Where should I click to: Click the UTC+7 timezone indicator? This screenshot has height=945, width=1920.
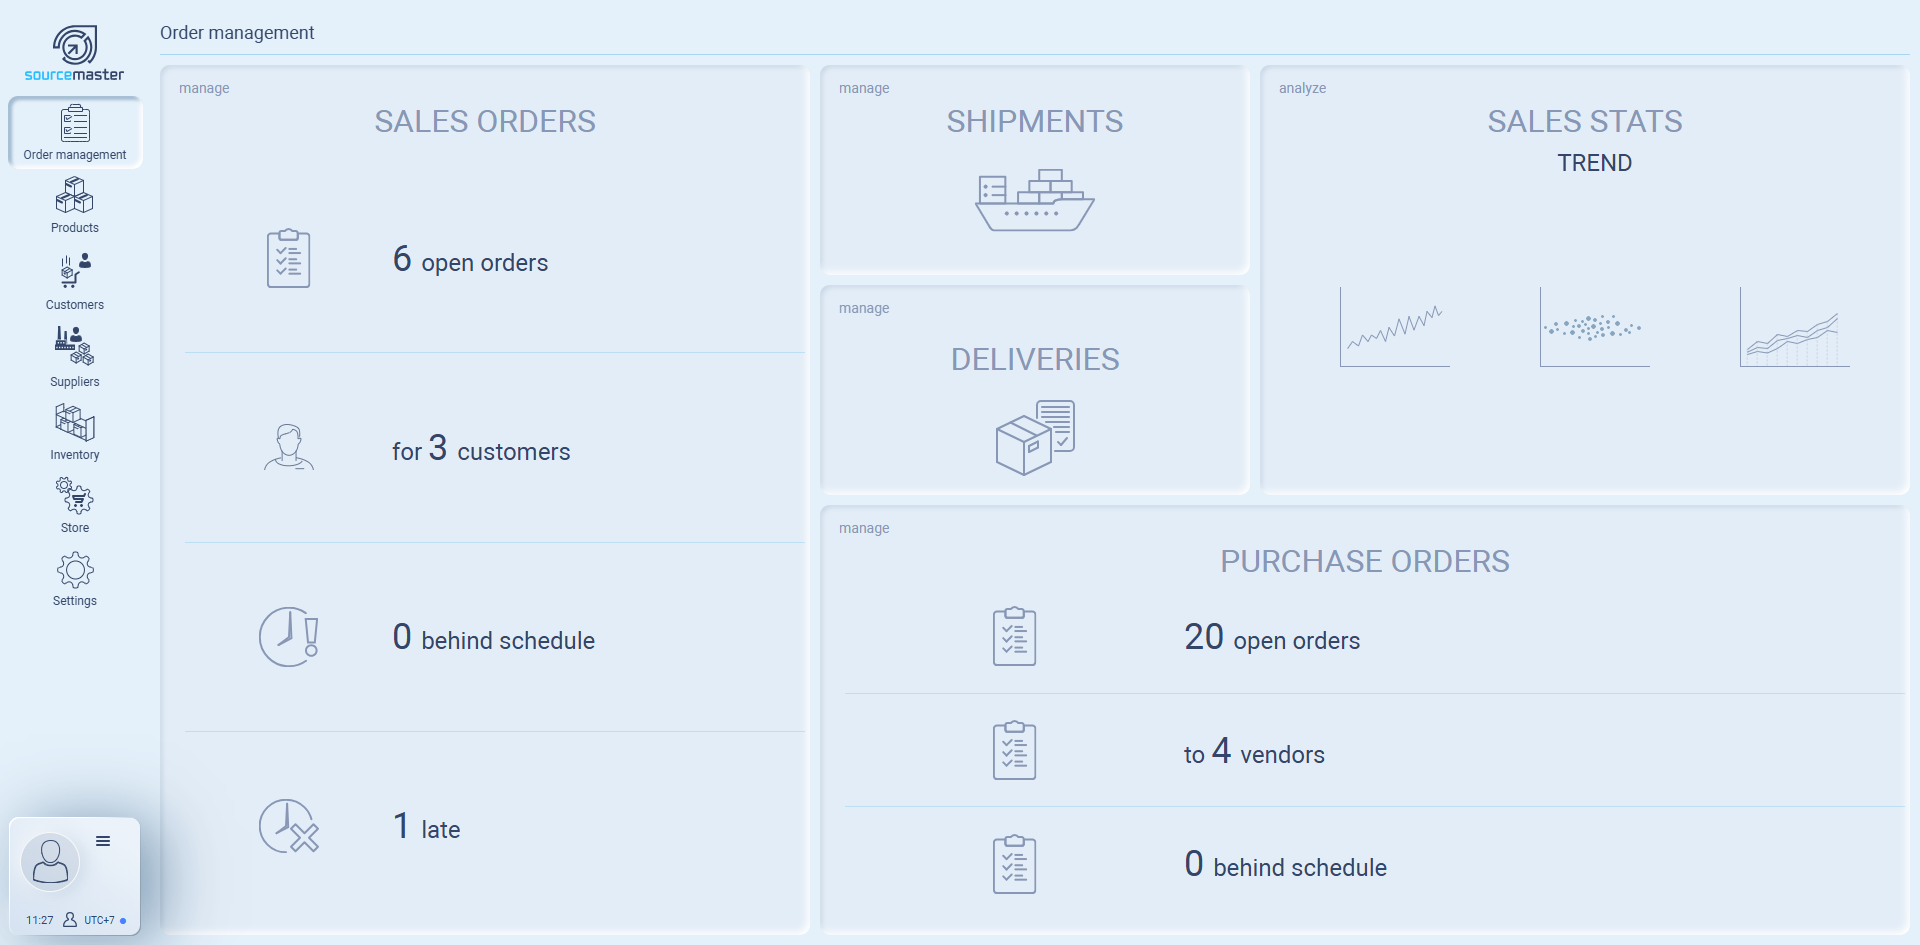pos(99,920)
